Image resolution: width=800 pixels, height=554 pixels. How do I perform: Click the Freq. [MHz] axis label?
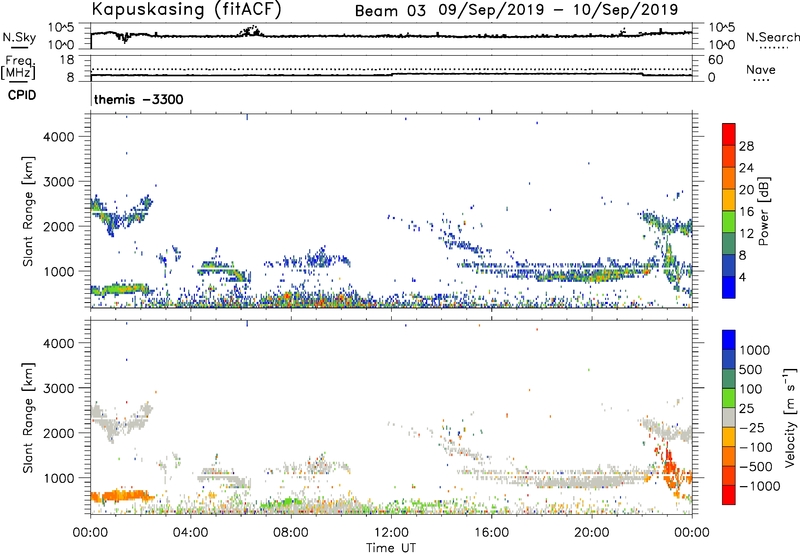(19, 67)
